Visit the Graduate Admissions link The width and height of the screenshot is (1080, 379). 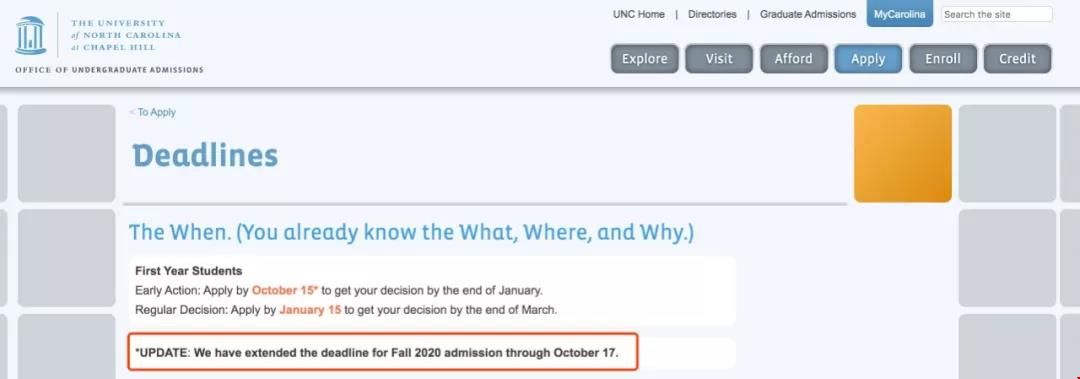coord(808,14)
